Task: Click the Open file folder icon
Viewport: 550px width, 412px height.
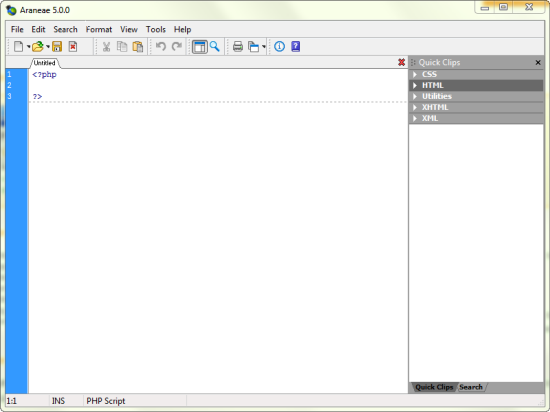Action: 38,46
